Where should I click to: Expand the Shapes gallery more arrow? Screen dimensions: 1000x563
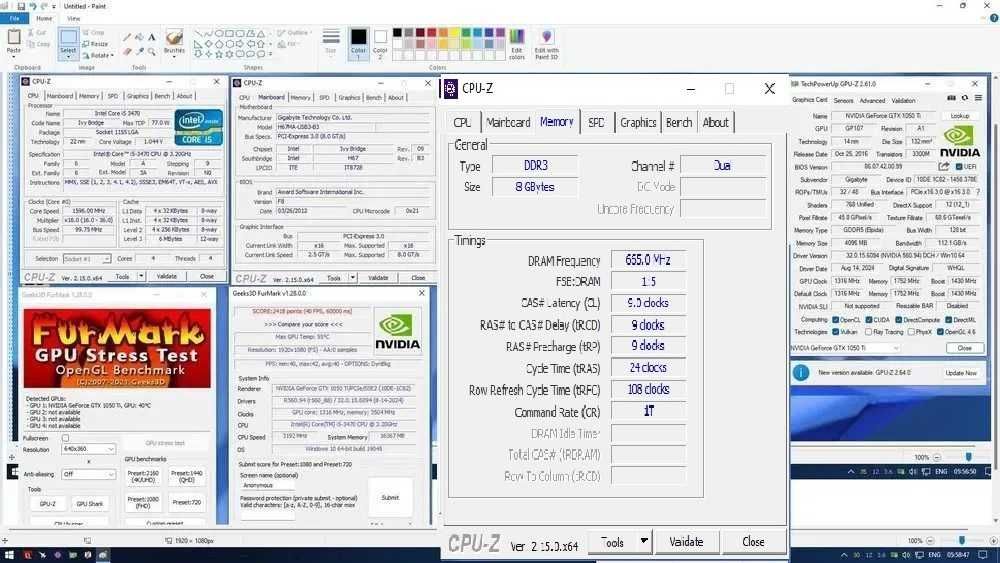click(x=270, y=54)
